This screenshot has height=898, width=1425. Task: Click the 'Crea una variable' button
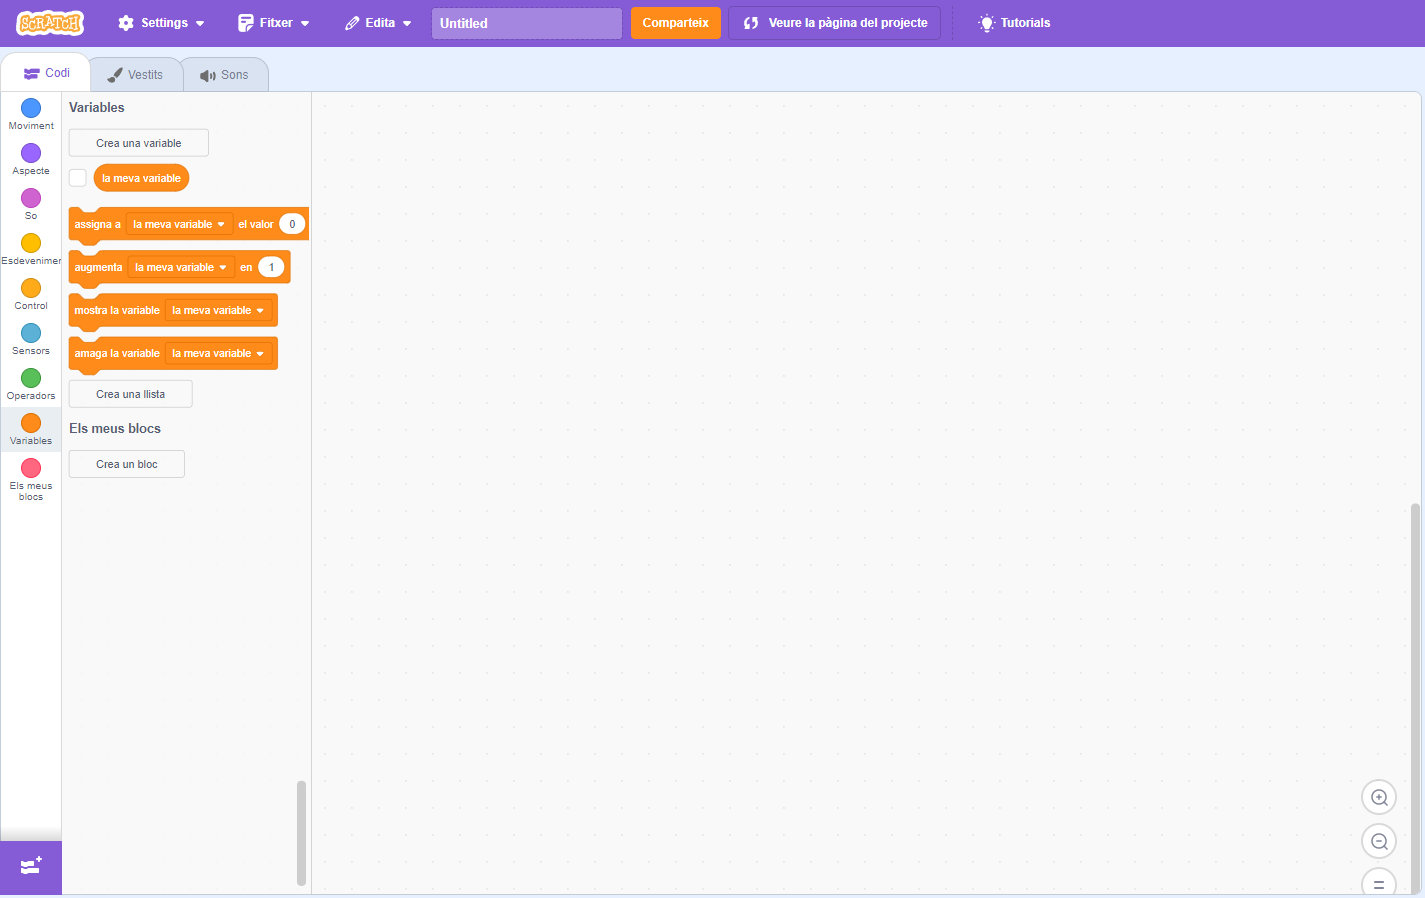click(x=139, y=143)
